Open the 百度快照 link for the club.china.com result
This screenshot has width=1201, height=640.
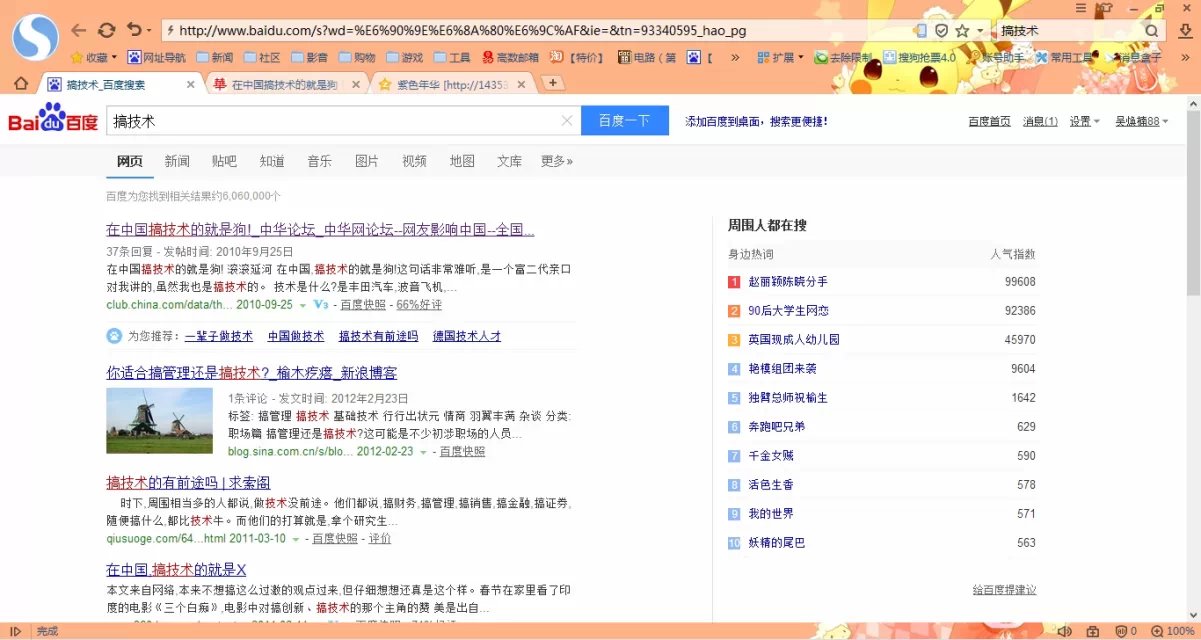click(363, 305)
